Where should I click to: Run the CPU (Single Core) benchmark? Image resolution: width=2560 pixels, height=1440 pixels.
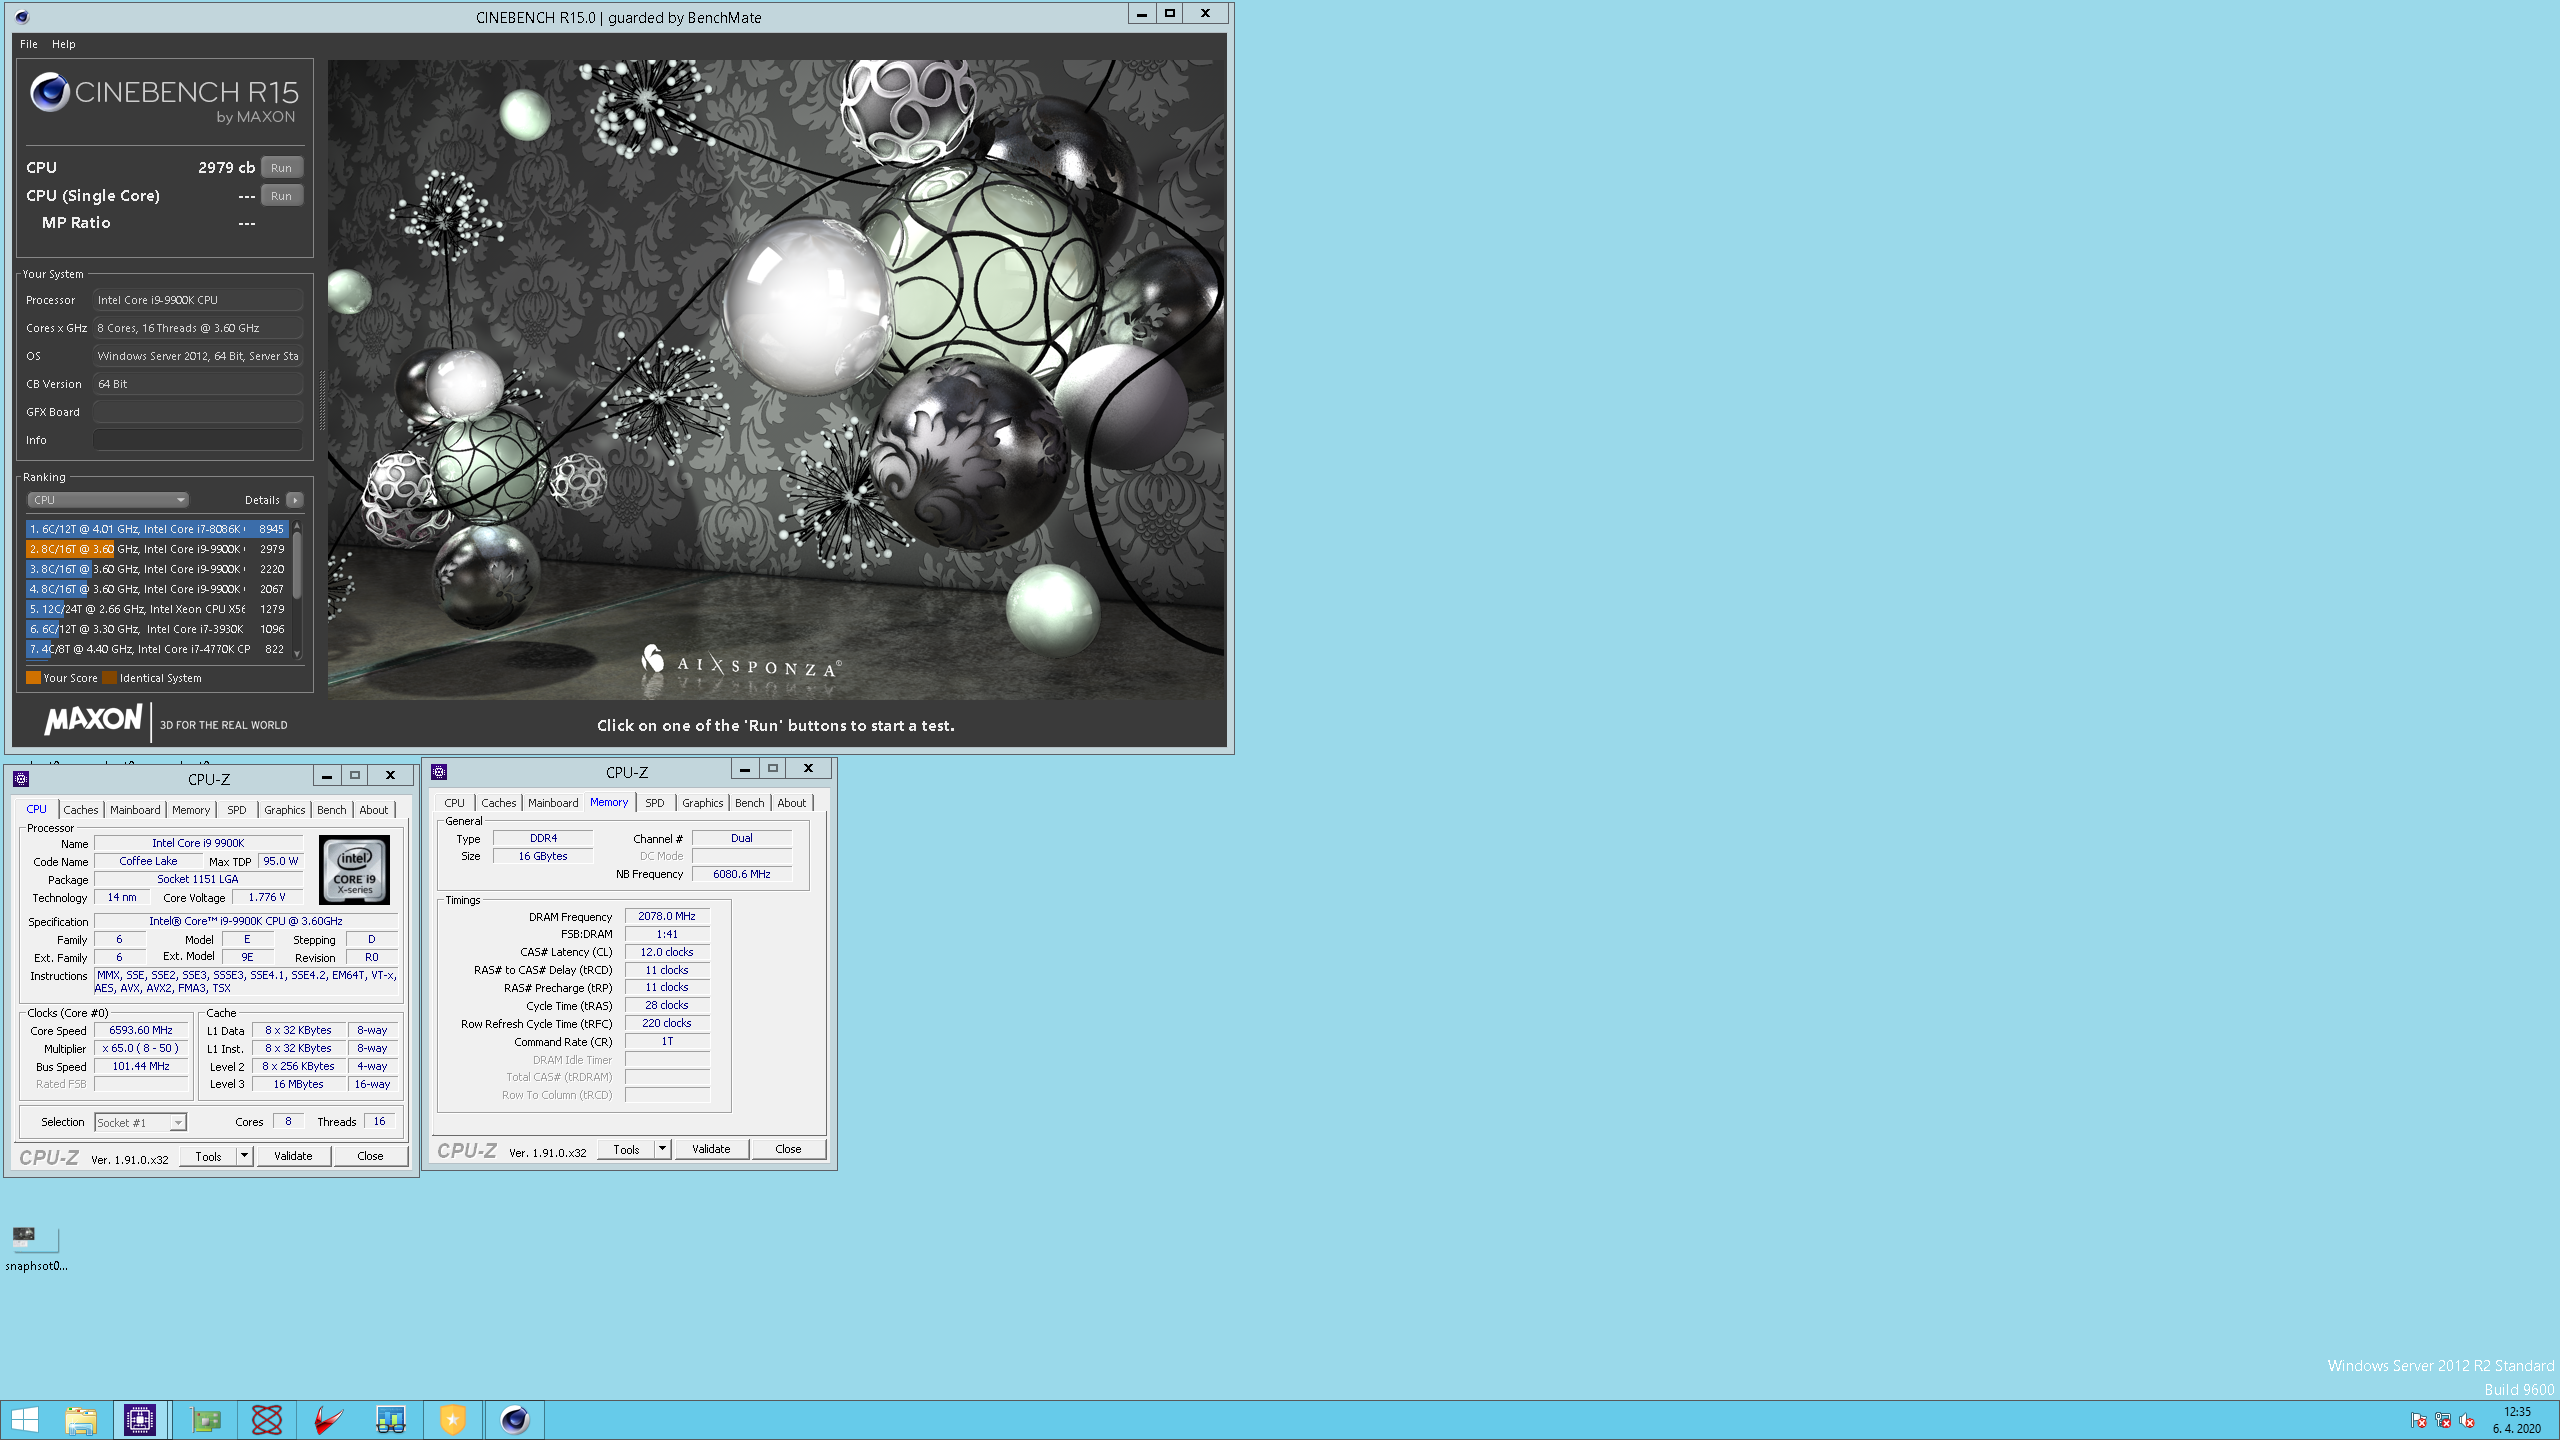click(282, 196)
